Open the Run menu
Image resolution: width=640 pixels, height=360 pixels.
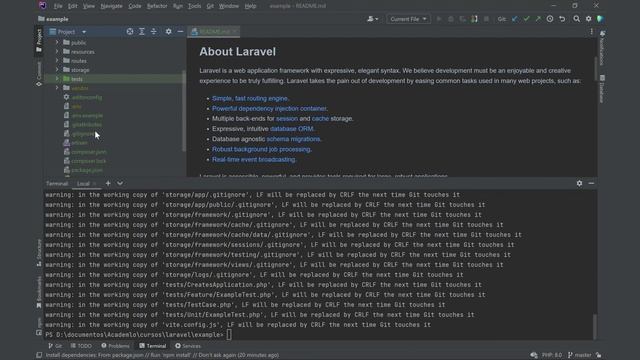tap(178, 6)
